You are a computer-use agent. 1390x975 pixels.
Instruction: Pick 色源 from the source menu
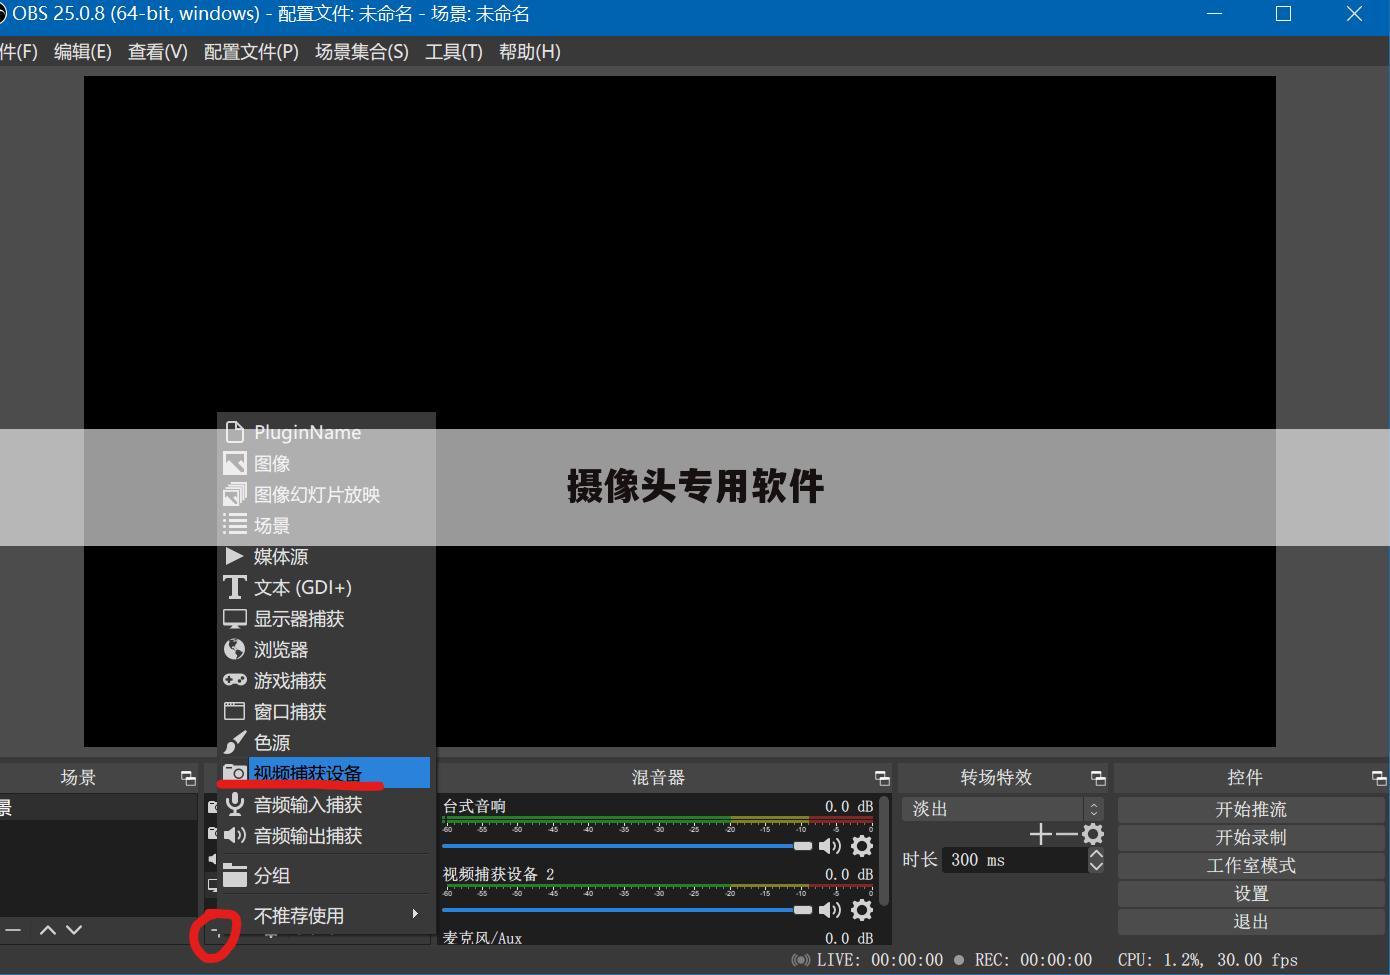click(326, 742)
